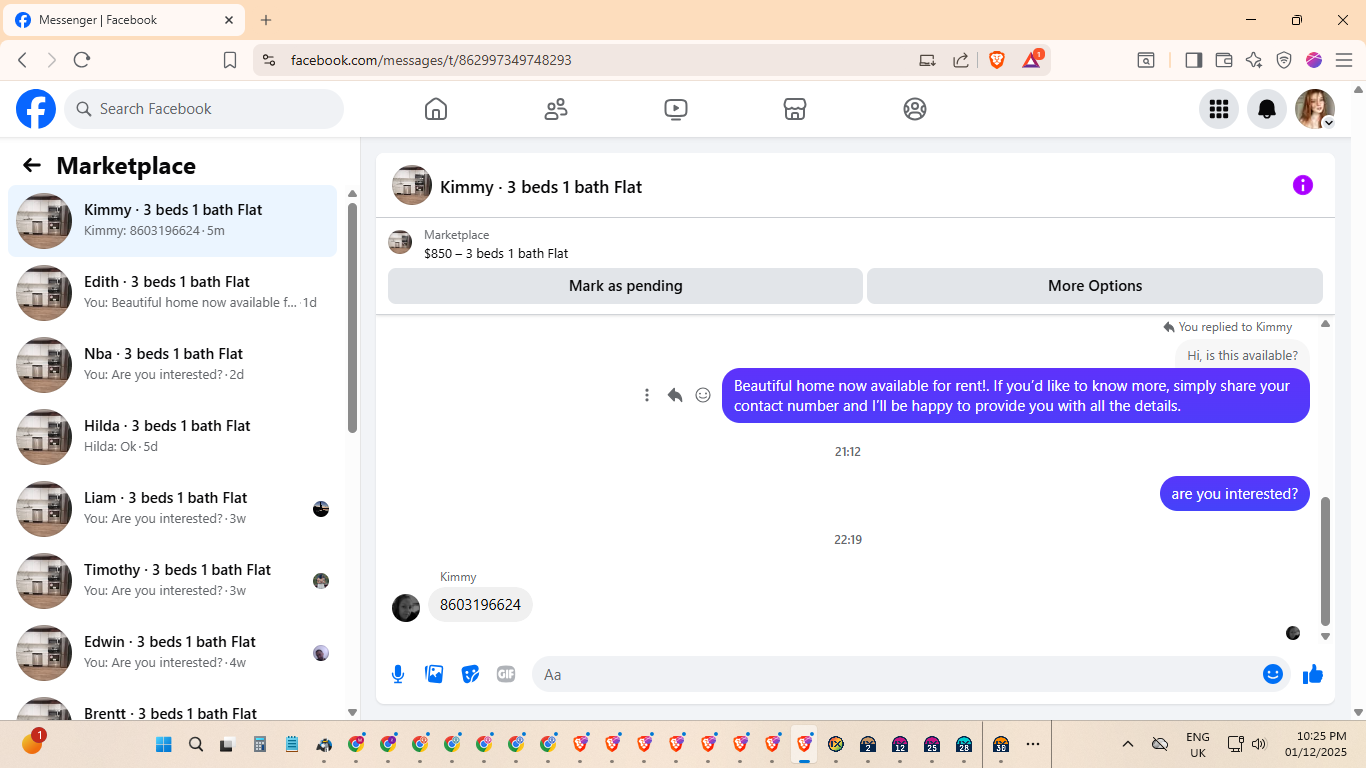Click the install app icon in address bar
This screenshot has height=768, width=1366.
click(927, 60)
